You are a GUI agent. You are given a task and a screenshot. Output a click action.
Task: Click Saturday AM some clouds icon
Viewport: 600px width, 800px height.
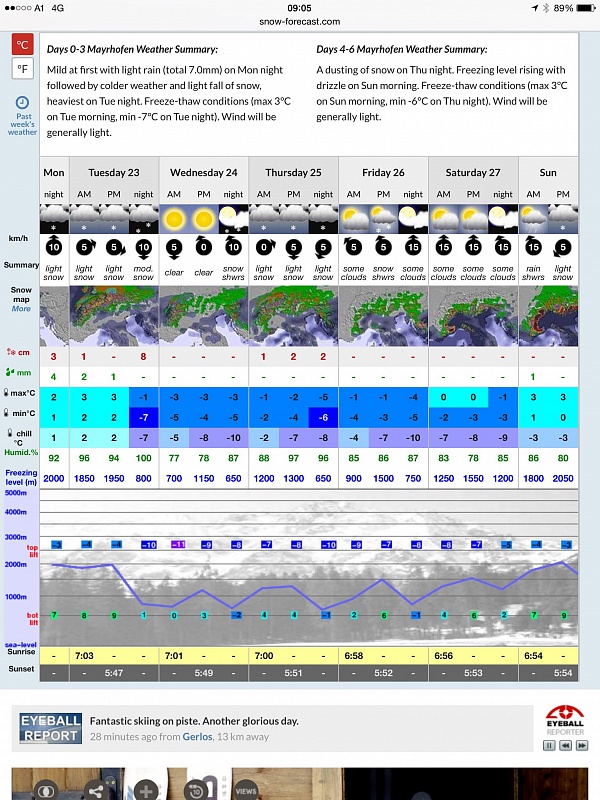point(443,219)
